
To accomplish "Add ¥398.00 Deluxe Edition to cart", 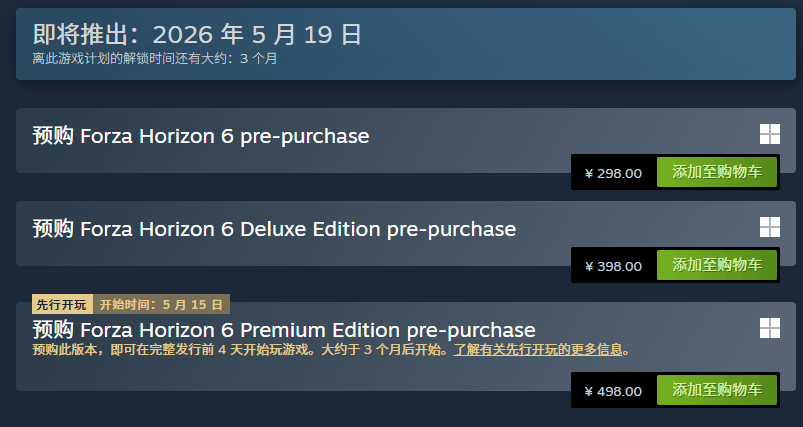I will 717,265.
